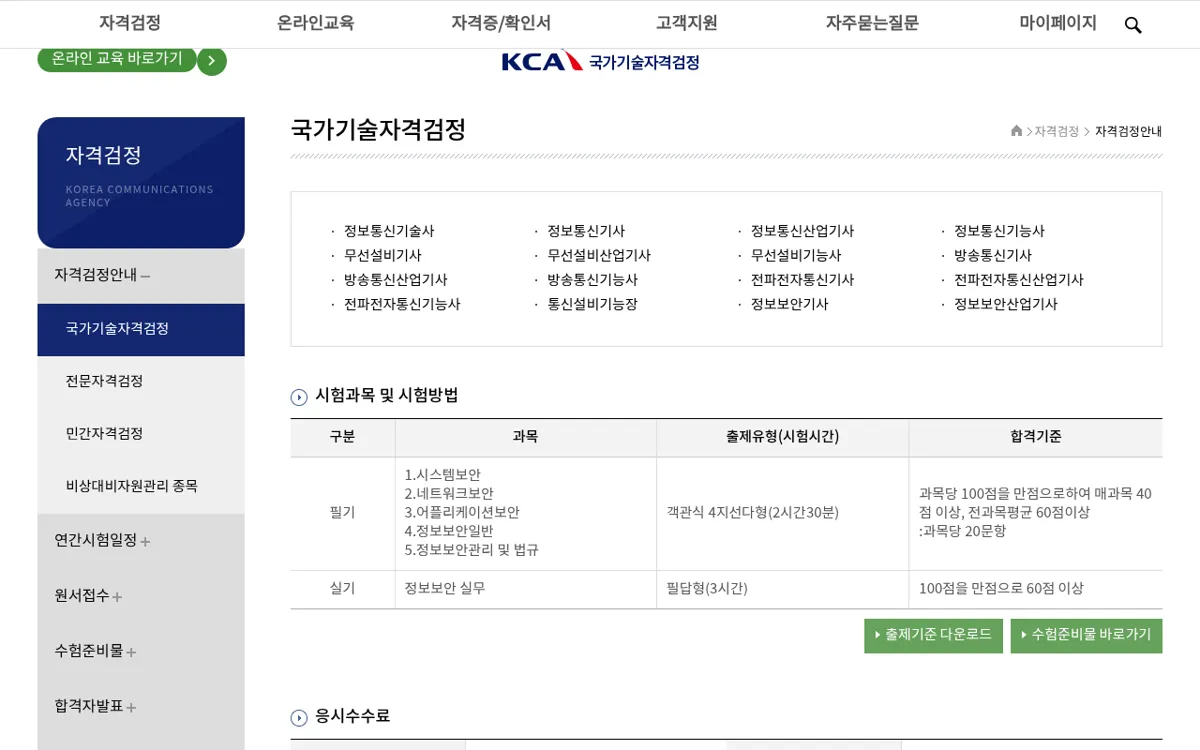Click the home icon in breadcrumb
Viewport: 1200px width, 750px height.
click(x=1016, y=131)
